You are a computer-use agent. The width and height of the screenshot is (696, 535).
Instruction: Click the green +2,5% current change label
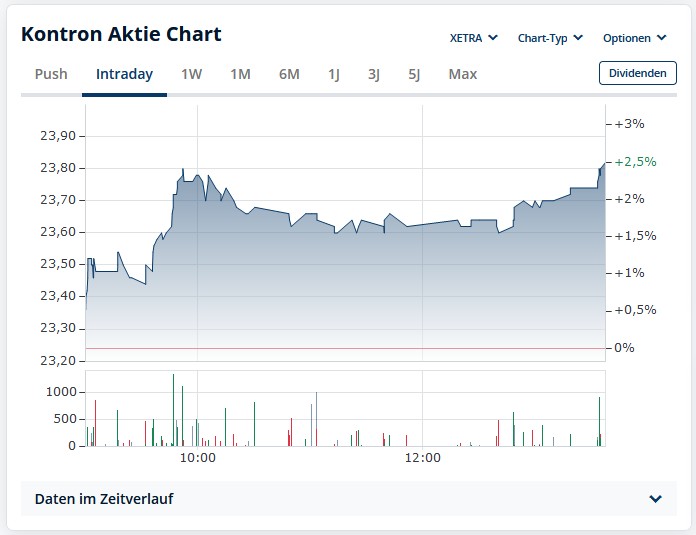pyautogui.click(x=636, y=161)
